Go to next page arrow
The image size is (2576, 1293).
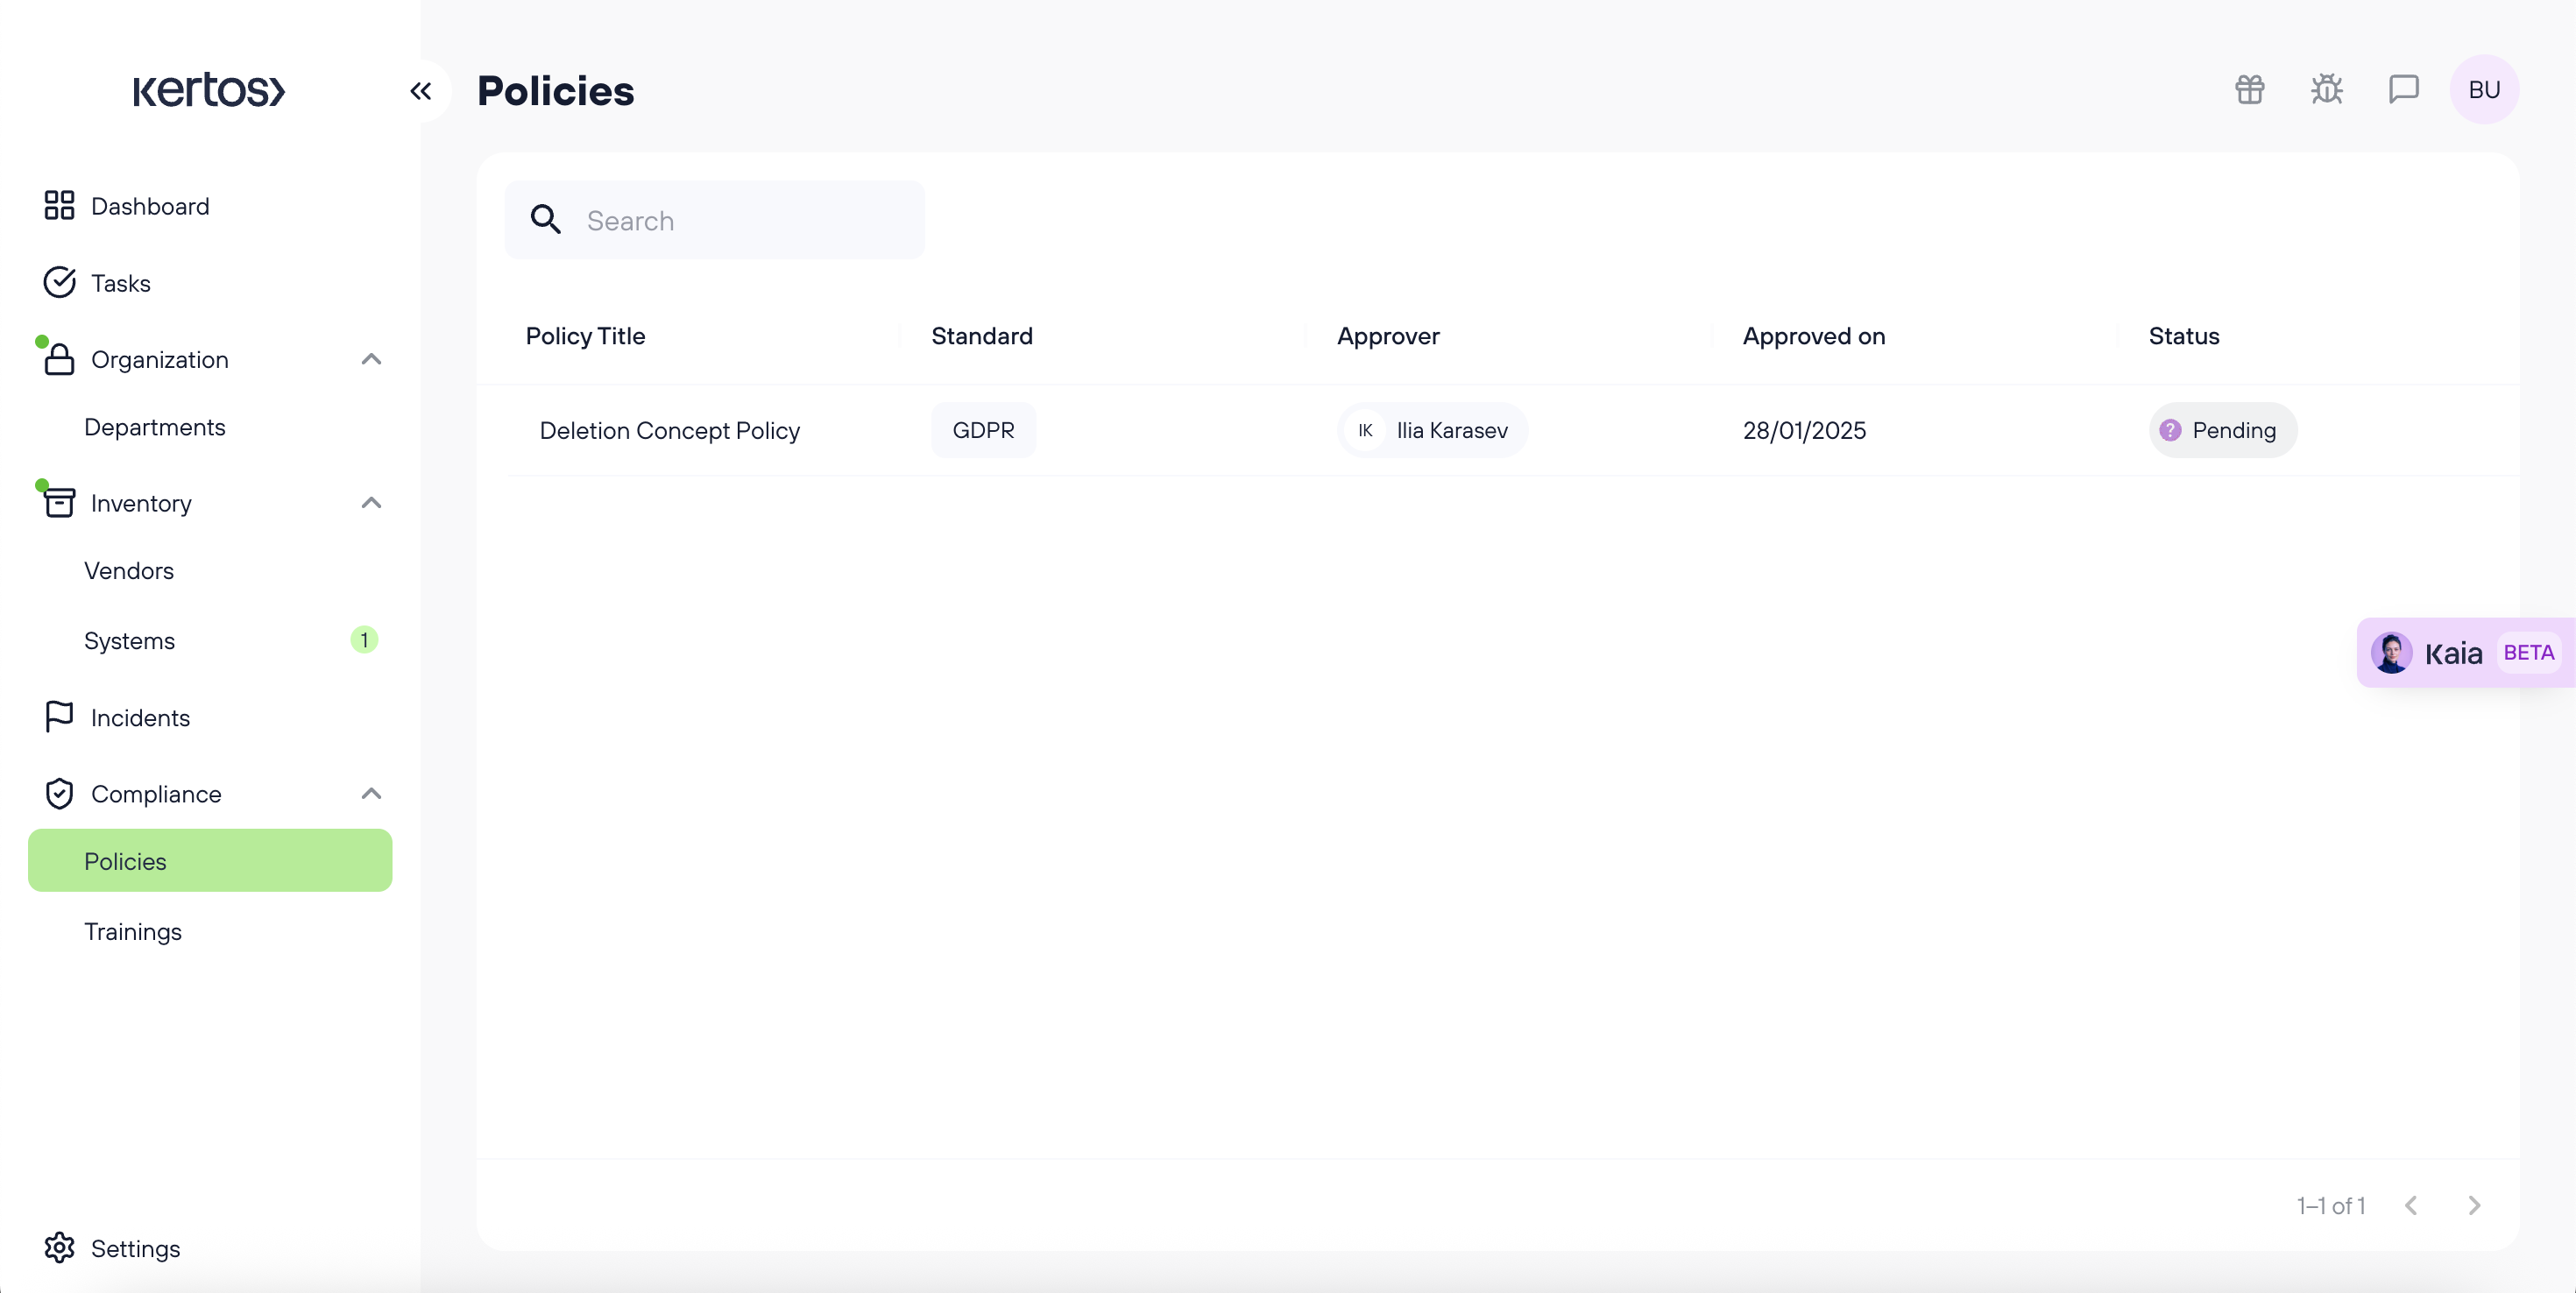point(2474,1205)
